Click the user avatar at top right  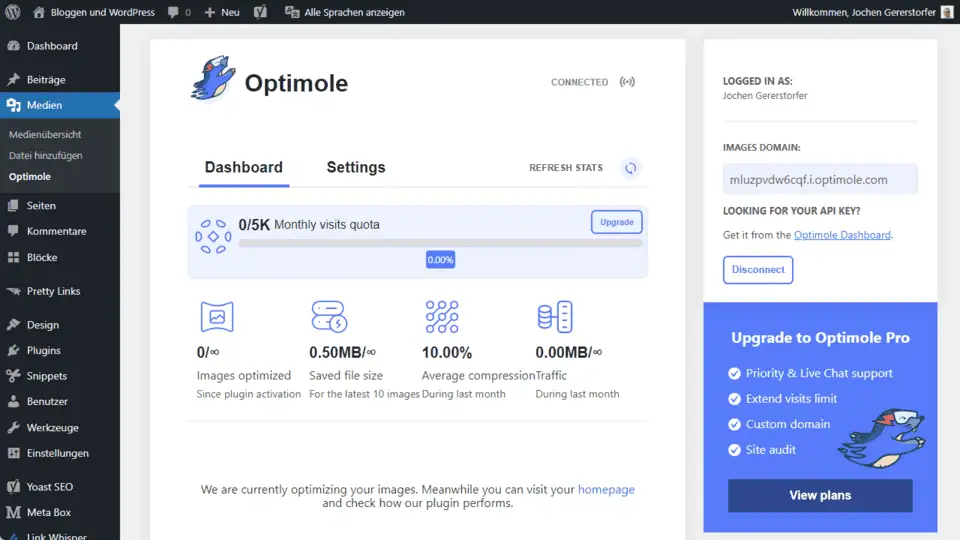pyautogui.click(x=946, y=12)
